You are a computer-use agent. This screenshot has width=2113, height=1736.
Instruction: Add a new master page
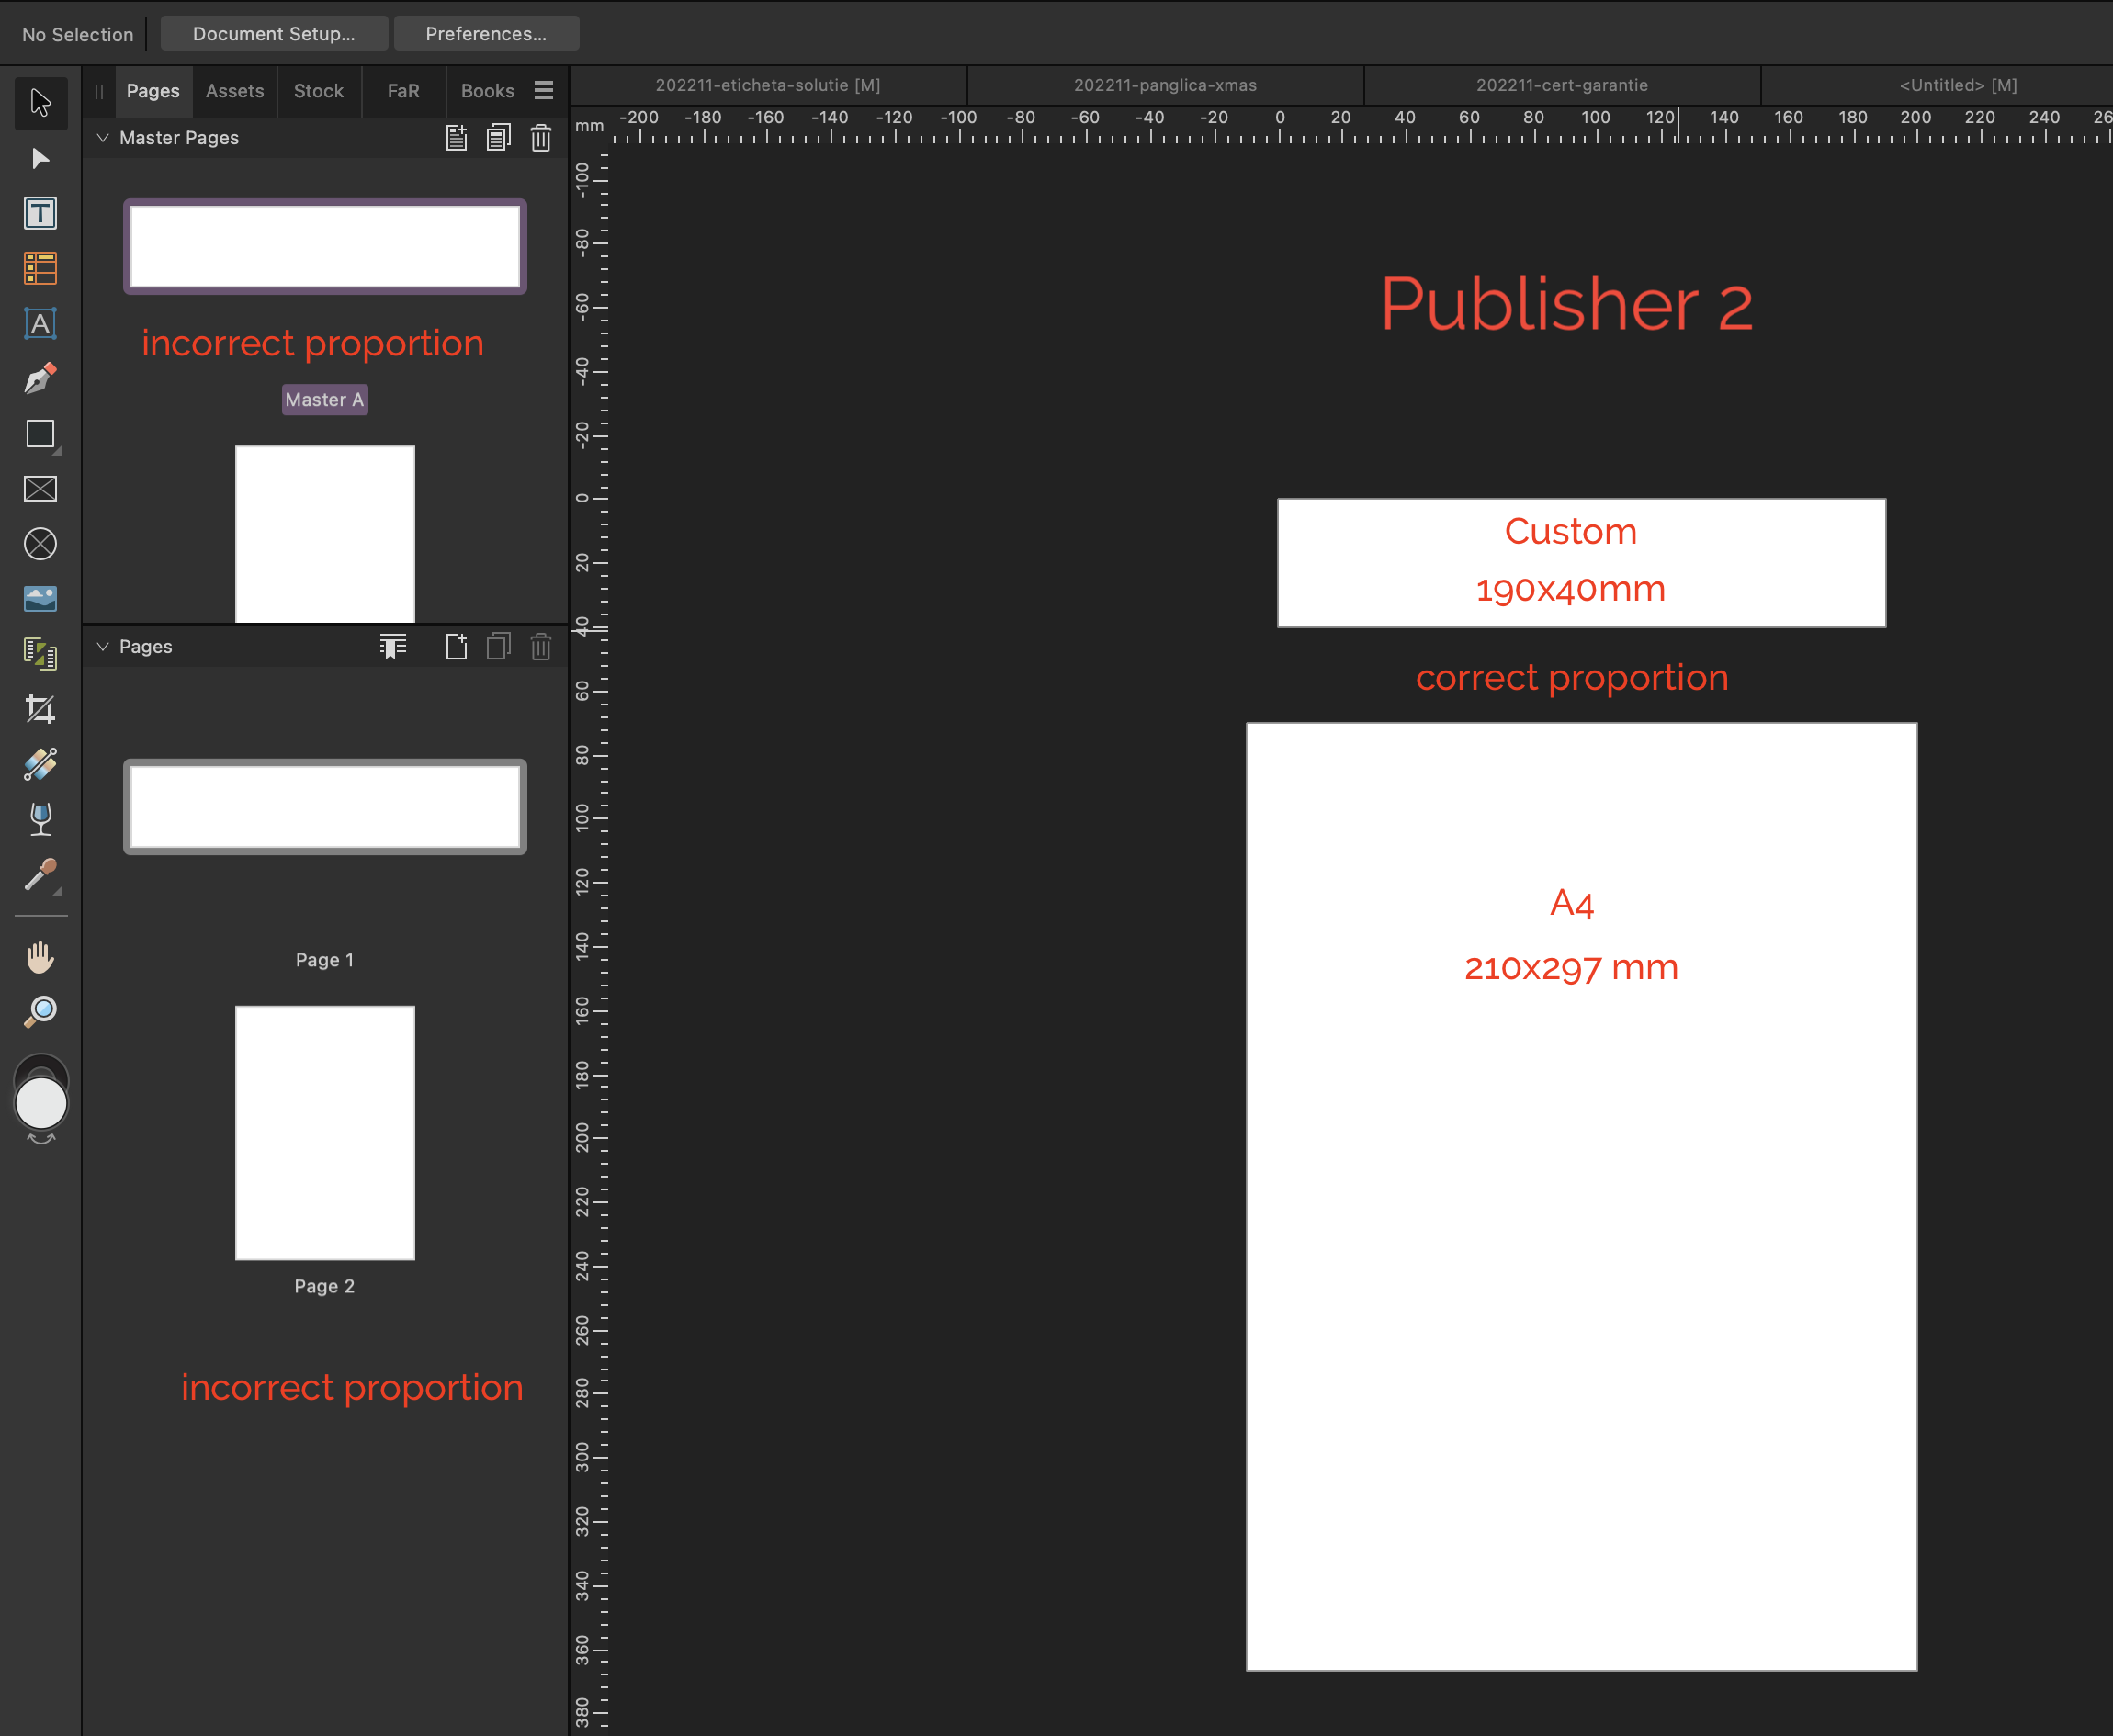click(x=457, y=138)
